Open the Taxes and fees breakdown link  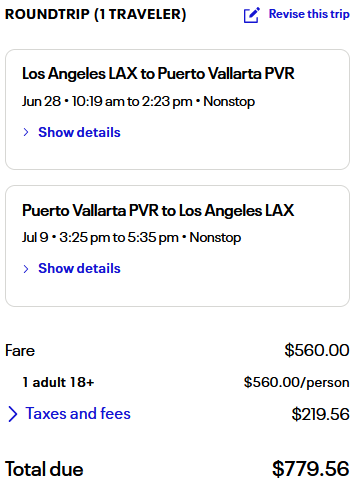78,414
